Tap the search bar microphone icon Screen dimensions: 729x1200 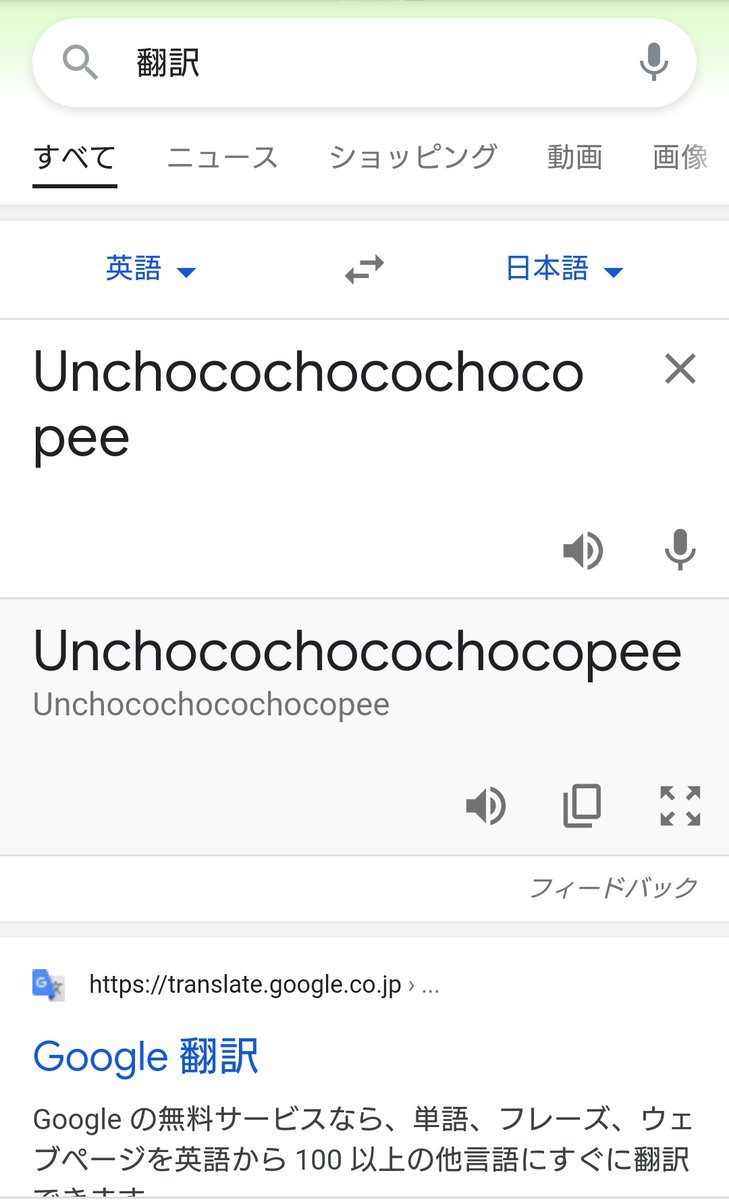pos(653,63)
